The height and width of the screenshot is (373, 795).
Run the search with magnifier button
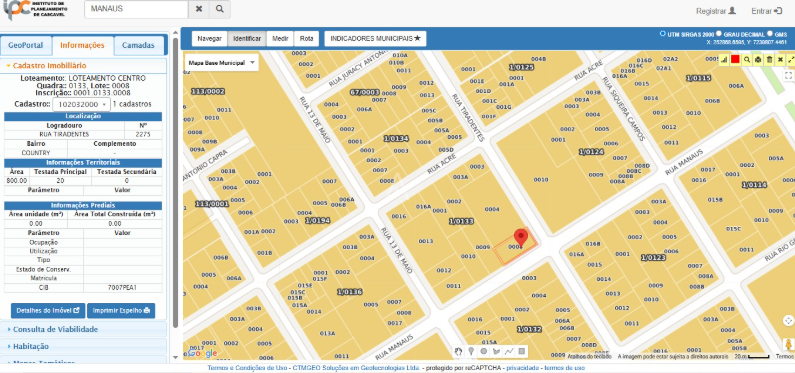tap(219, 9)
